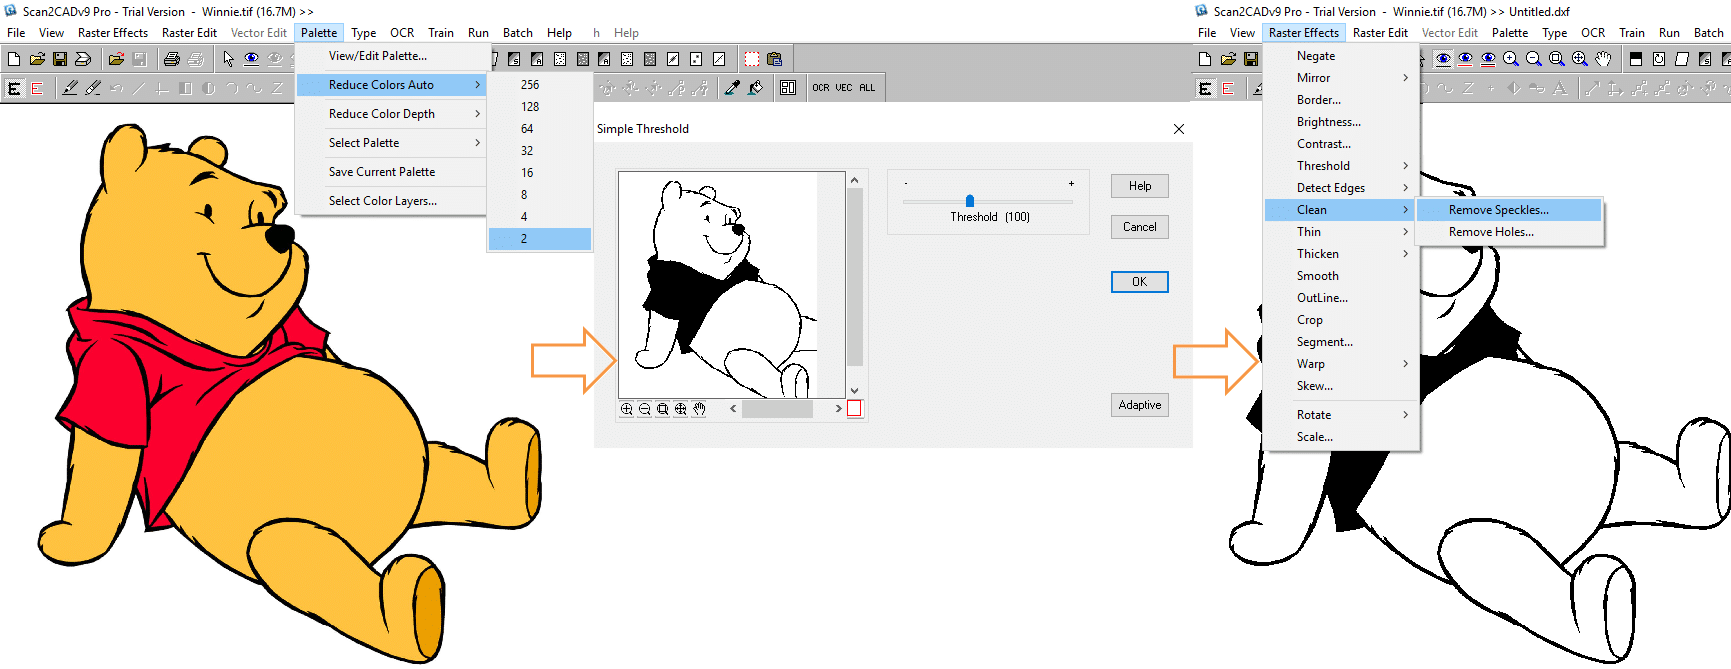Click Open folder icon in left window

click(x=37, y=59)
